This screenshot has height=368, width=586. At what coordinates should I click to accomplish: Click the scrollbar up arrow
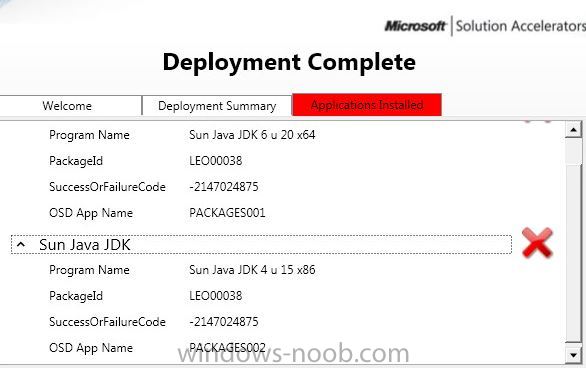tap(573, 130)
